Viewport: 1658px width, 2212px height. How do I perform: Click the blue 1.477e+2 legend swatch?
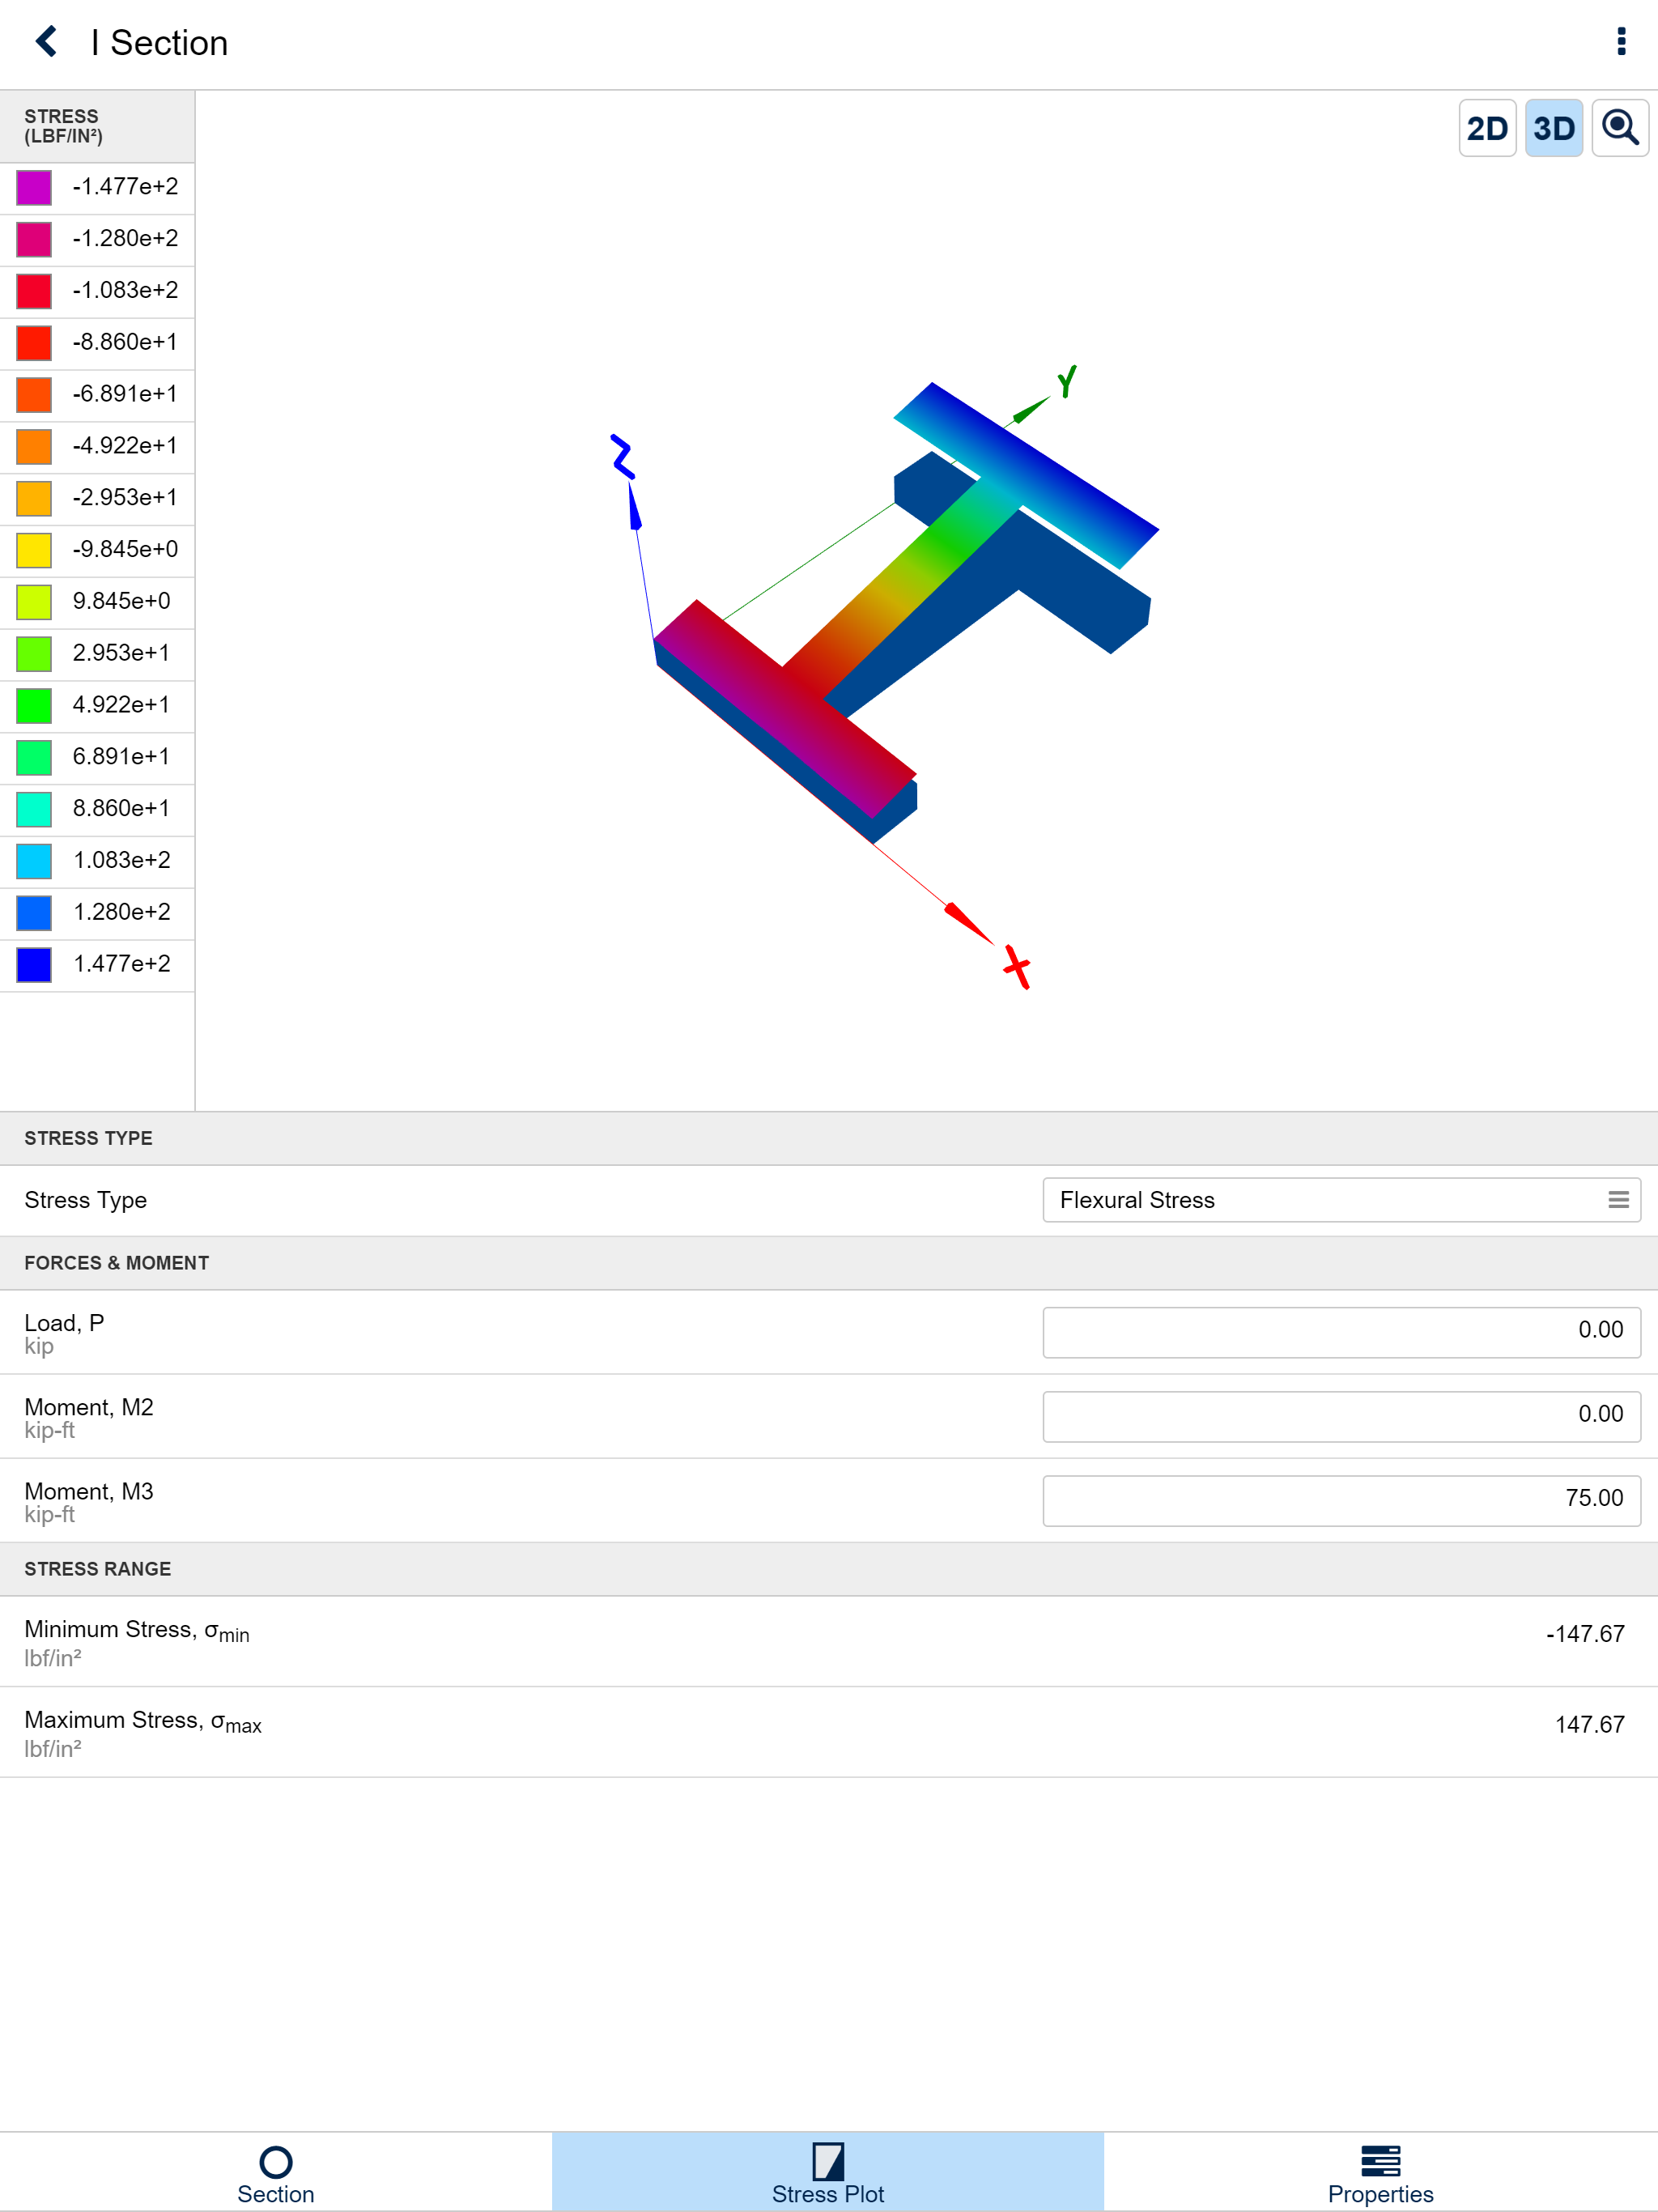coord(34,964)
